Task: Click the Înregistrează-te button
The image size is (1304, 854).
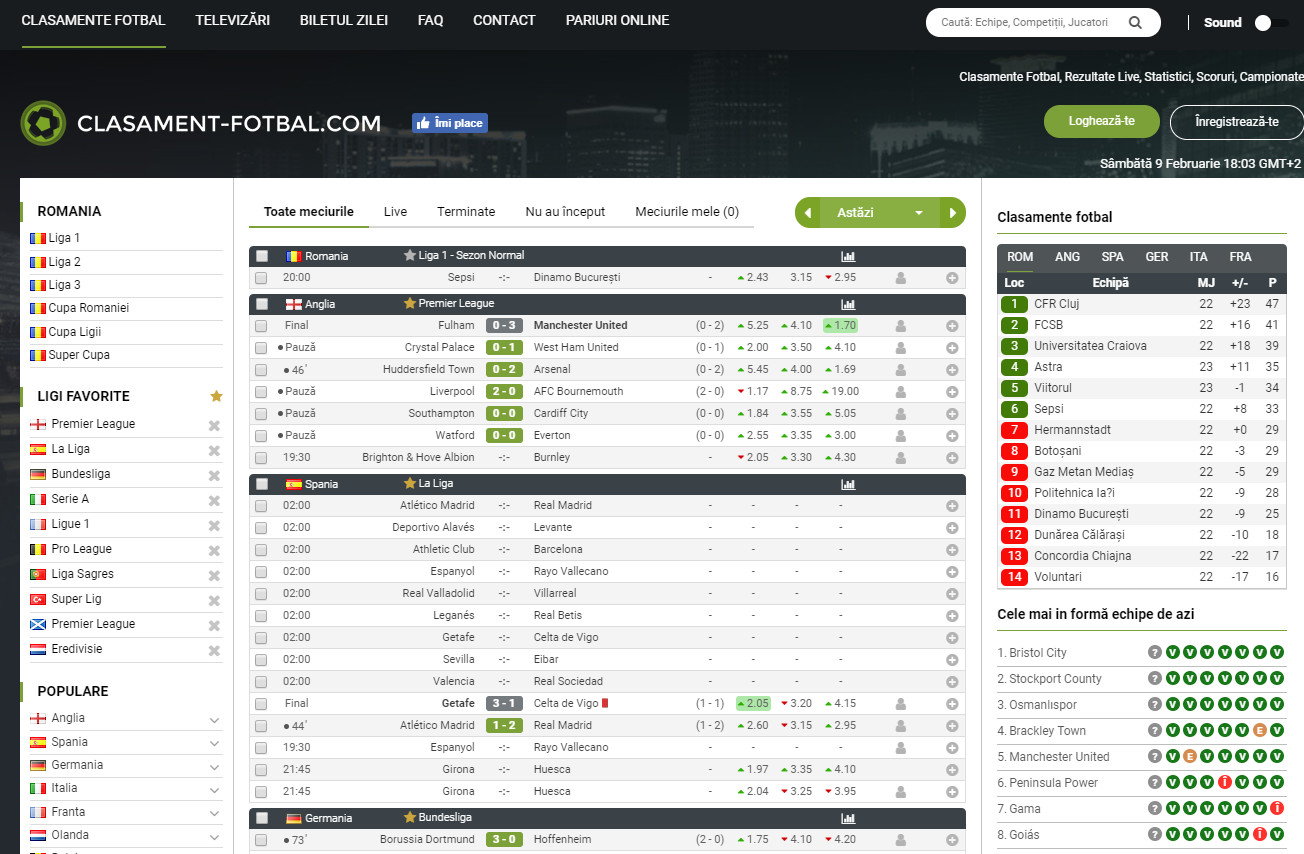Action: coord(1236,121)
